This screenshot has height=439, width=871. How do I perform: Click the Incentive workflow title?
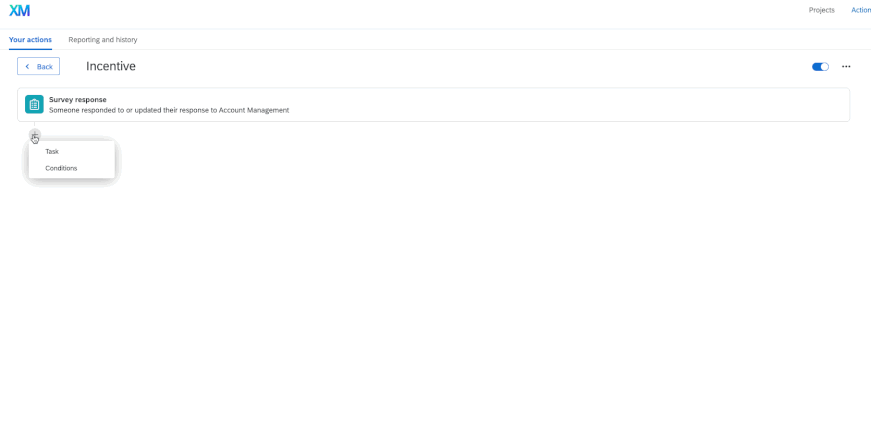111,66
